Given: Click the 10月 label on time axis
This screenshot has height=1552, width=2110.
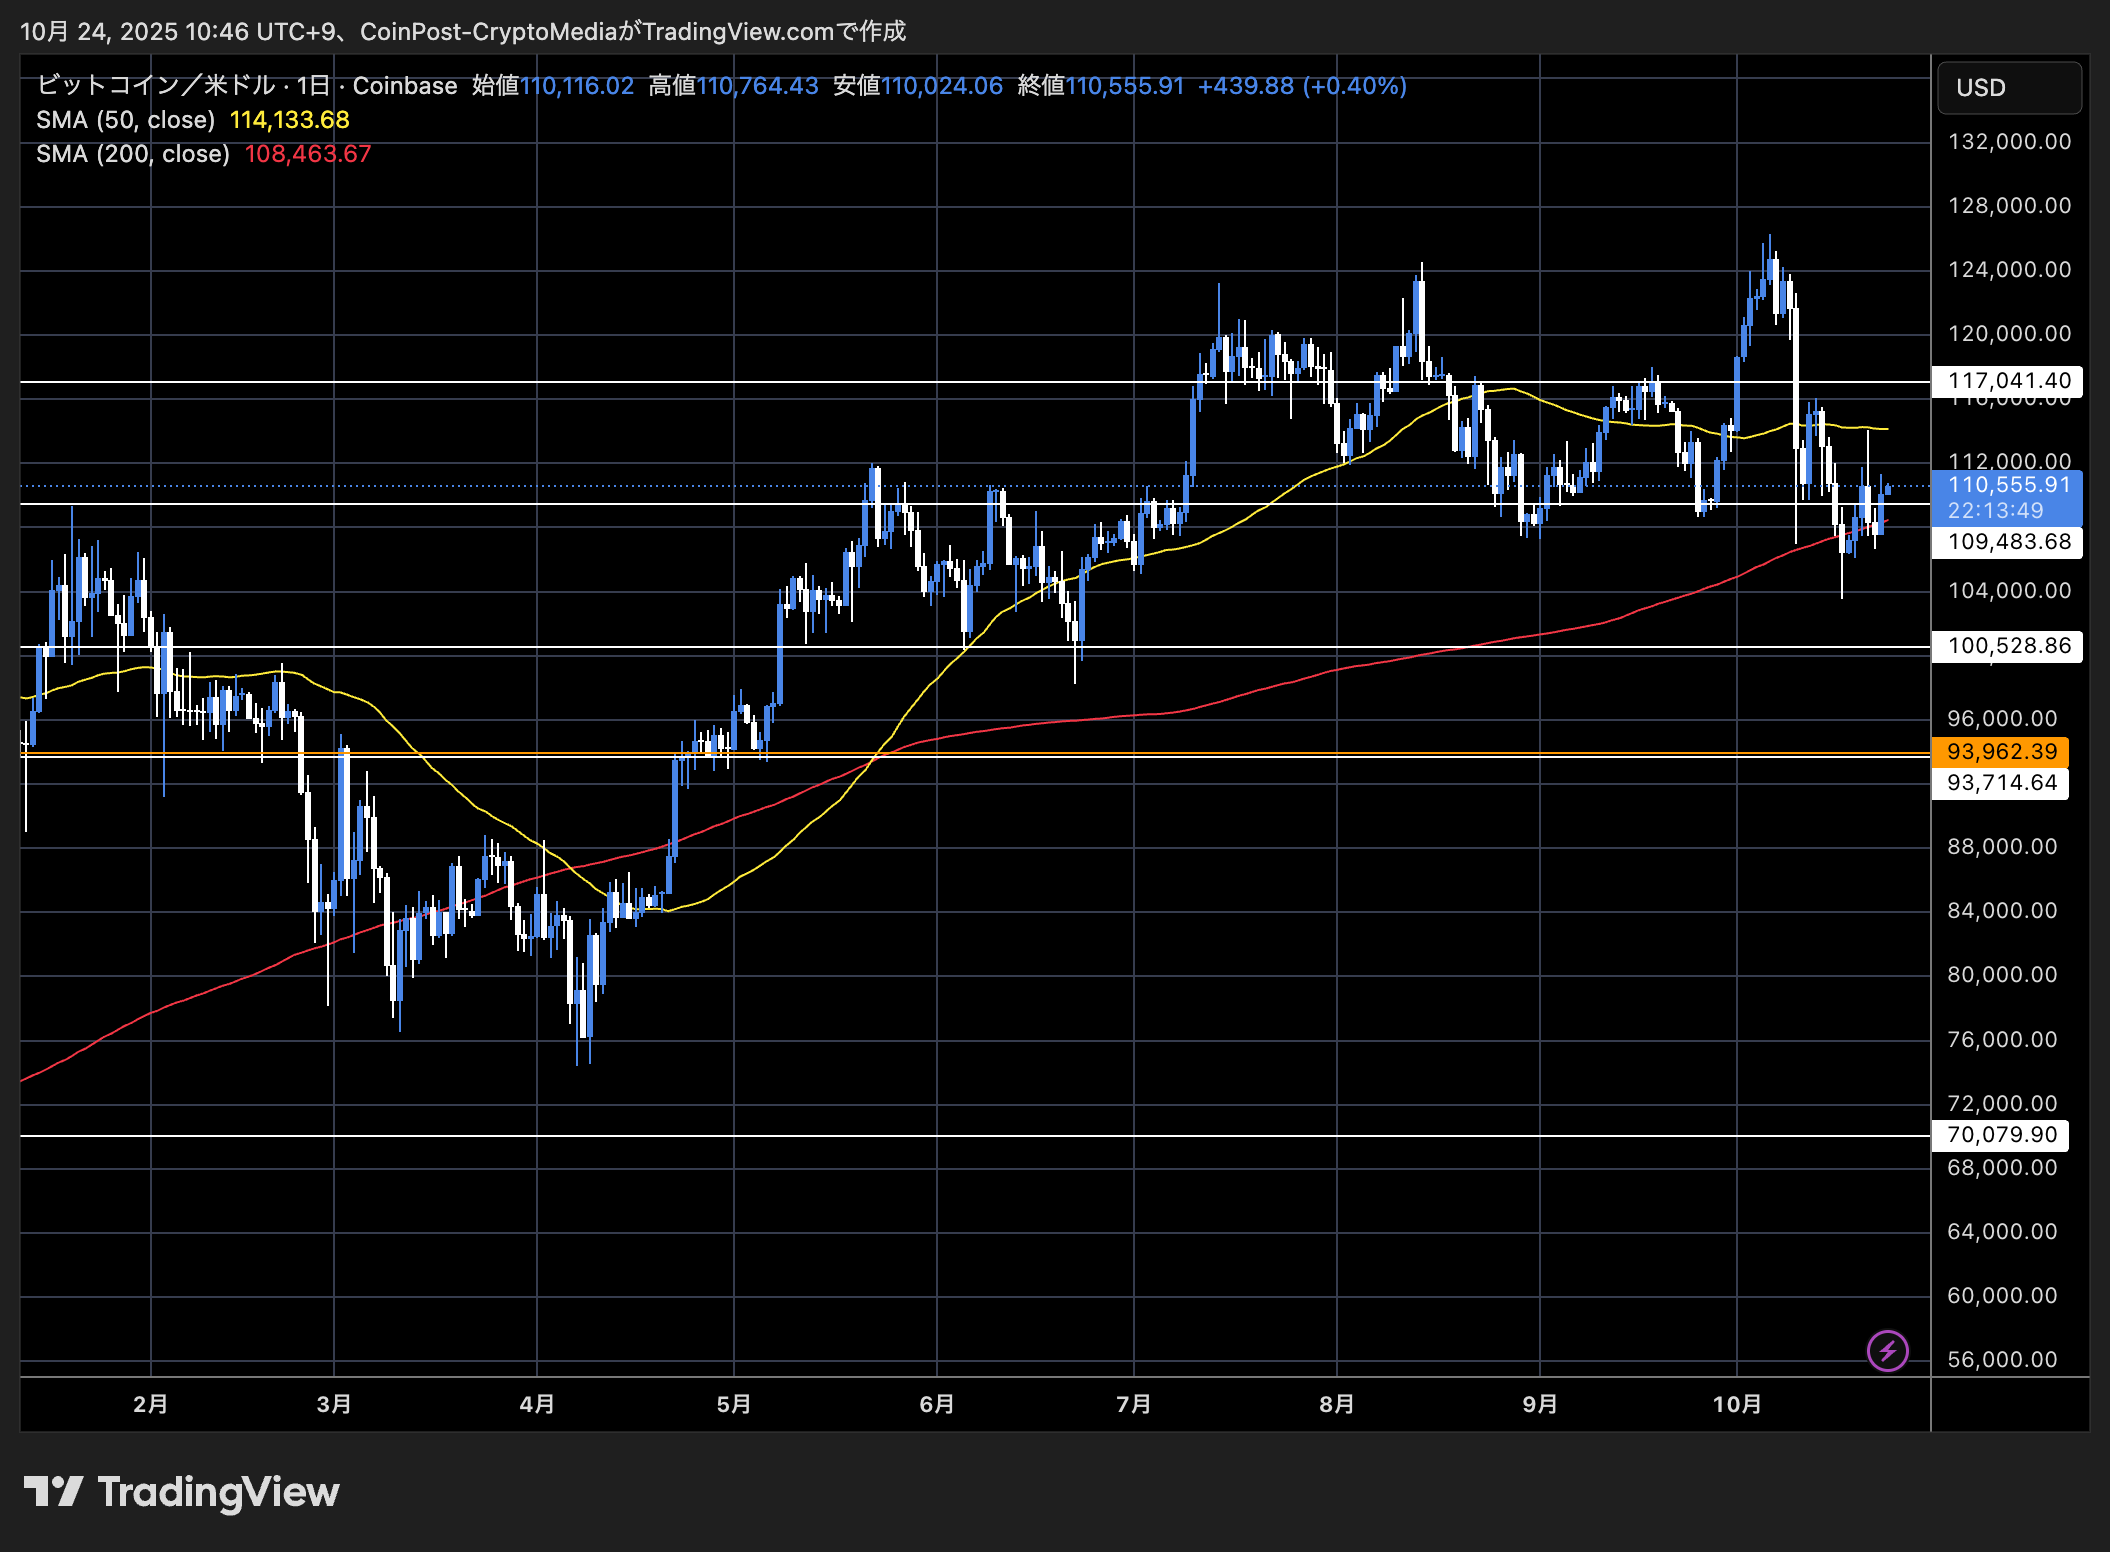Looking at the screenshot, I should [1736, 1404].
